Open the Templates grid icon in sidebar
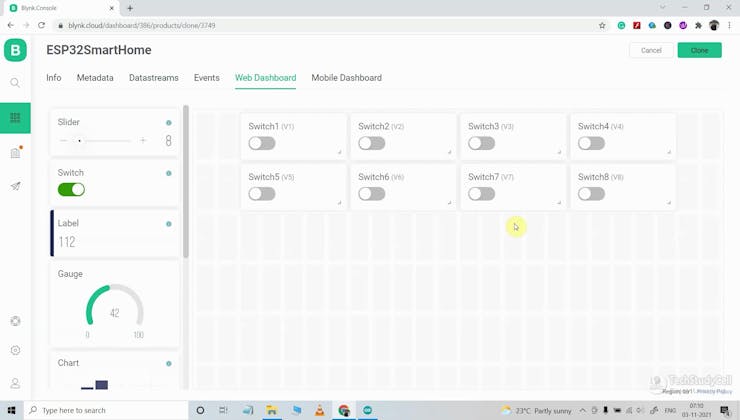The height and width of the screenshot is (420, 740). pos(15,118)
